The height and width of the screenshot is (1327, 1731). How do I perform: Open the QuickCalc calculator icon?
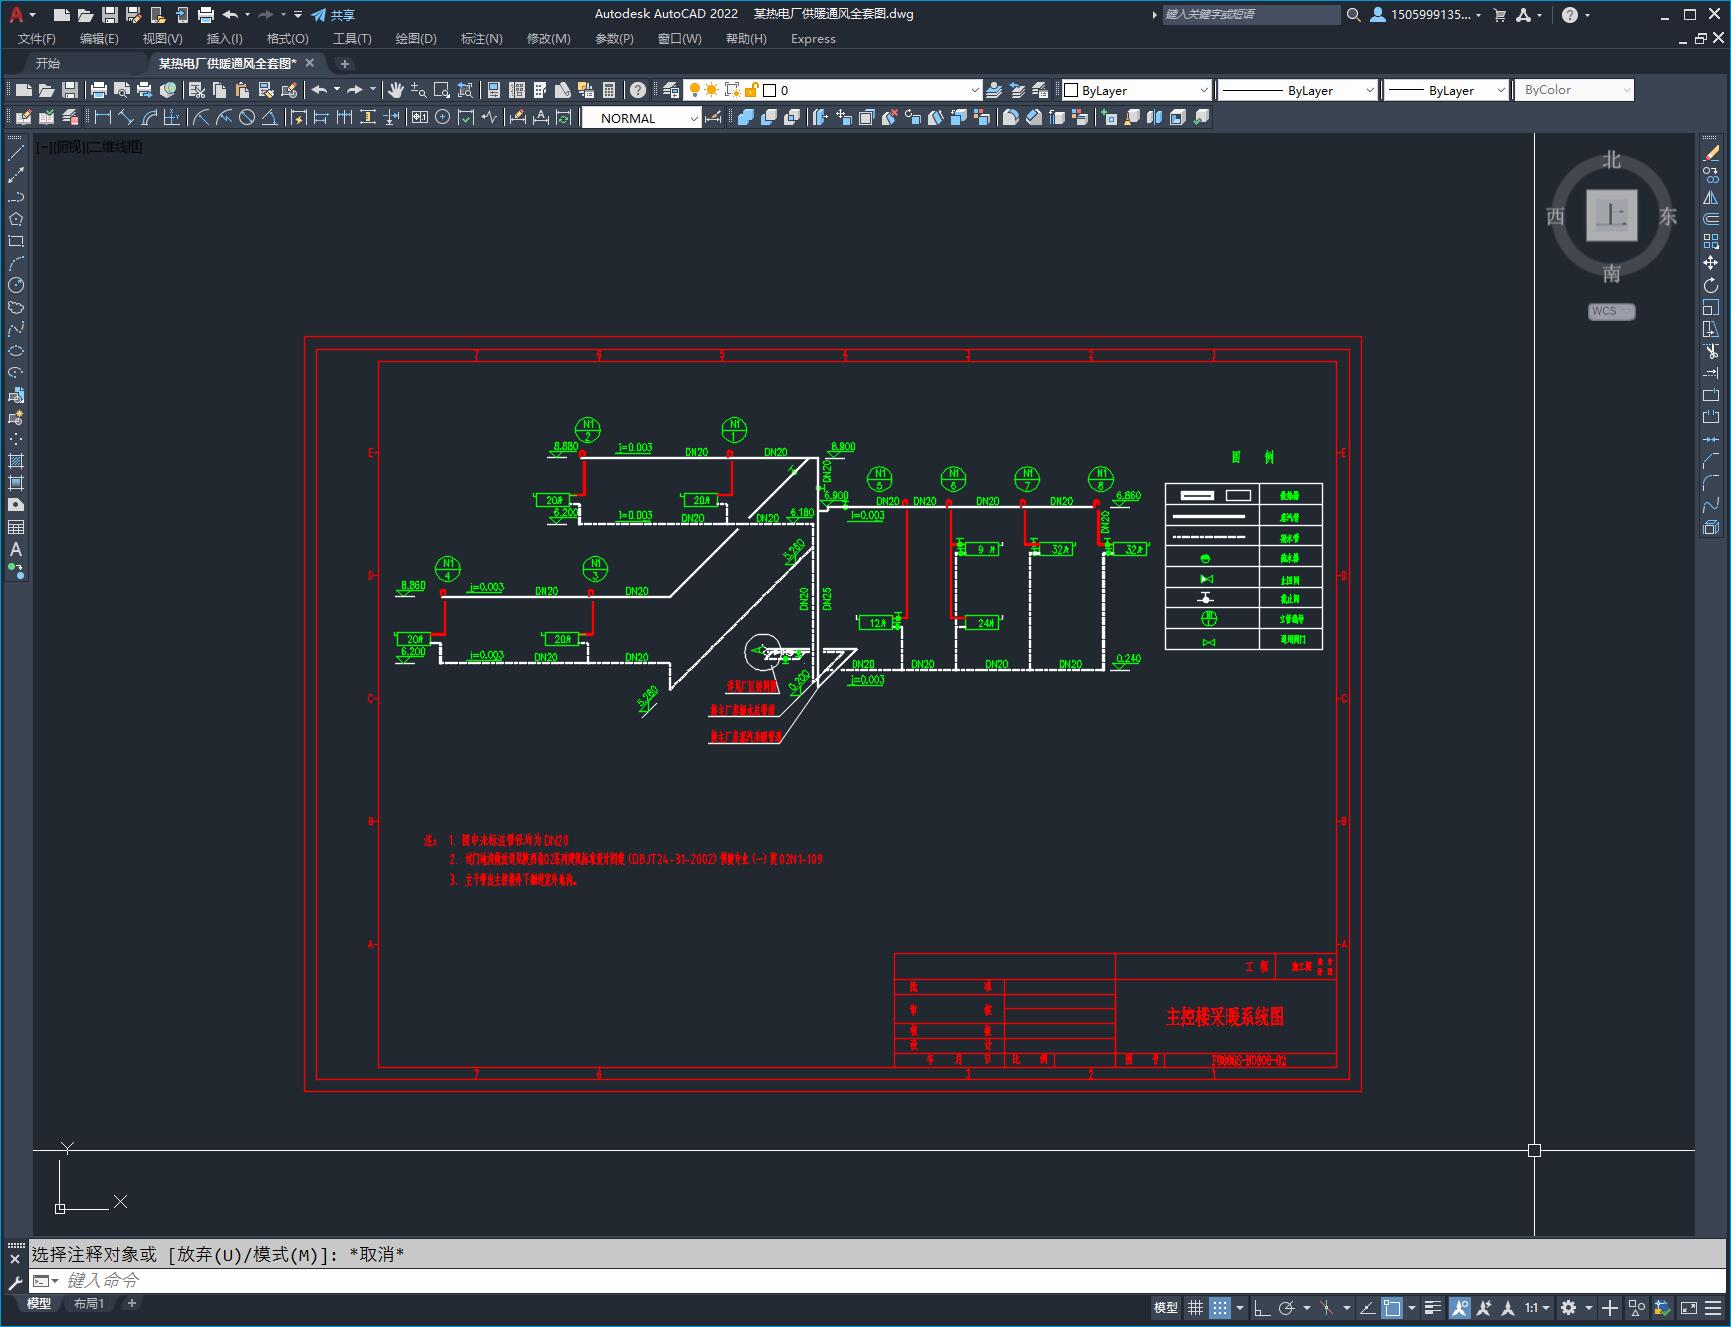pyautogui.click(x=609, y=90)
